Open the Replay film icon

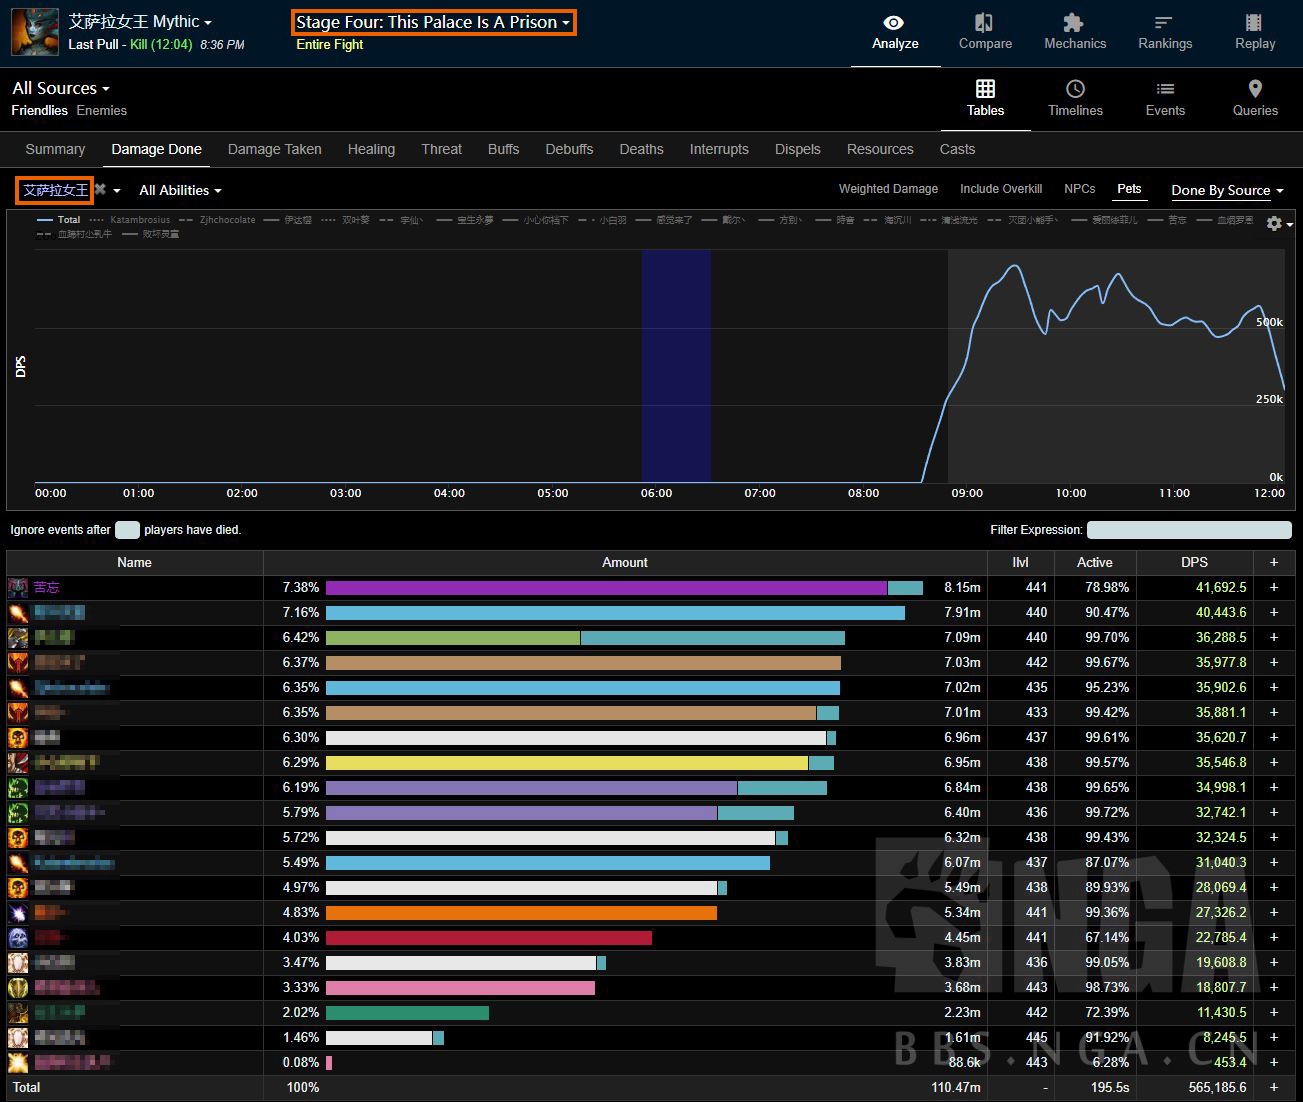[x=1254, y=23]
